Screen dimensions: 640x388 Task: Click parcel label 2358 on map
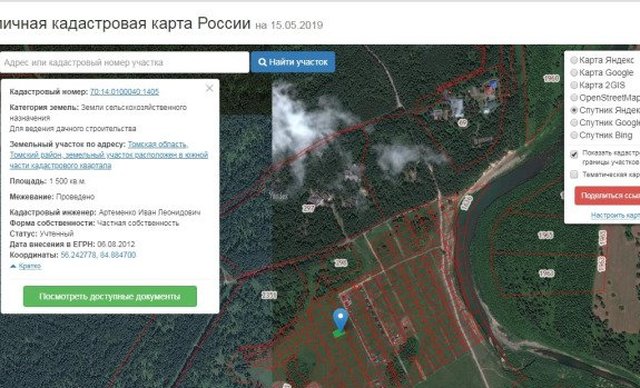coord(269,295)
